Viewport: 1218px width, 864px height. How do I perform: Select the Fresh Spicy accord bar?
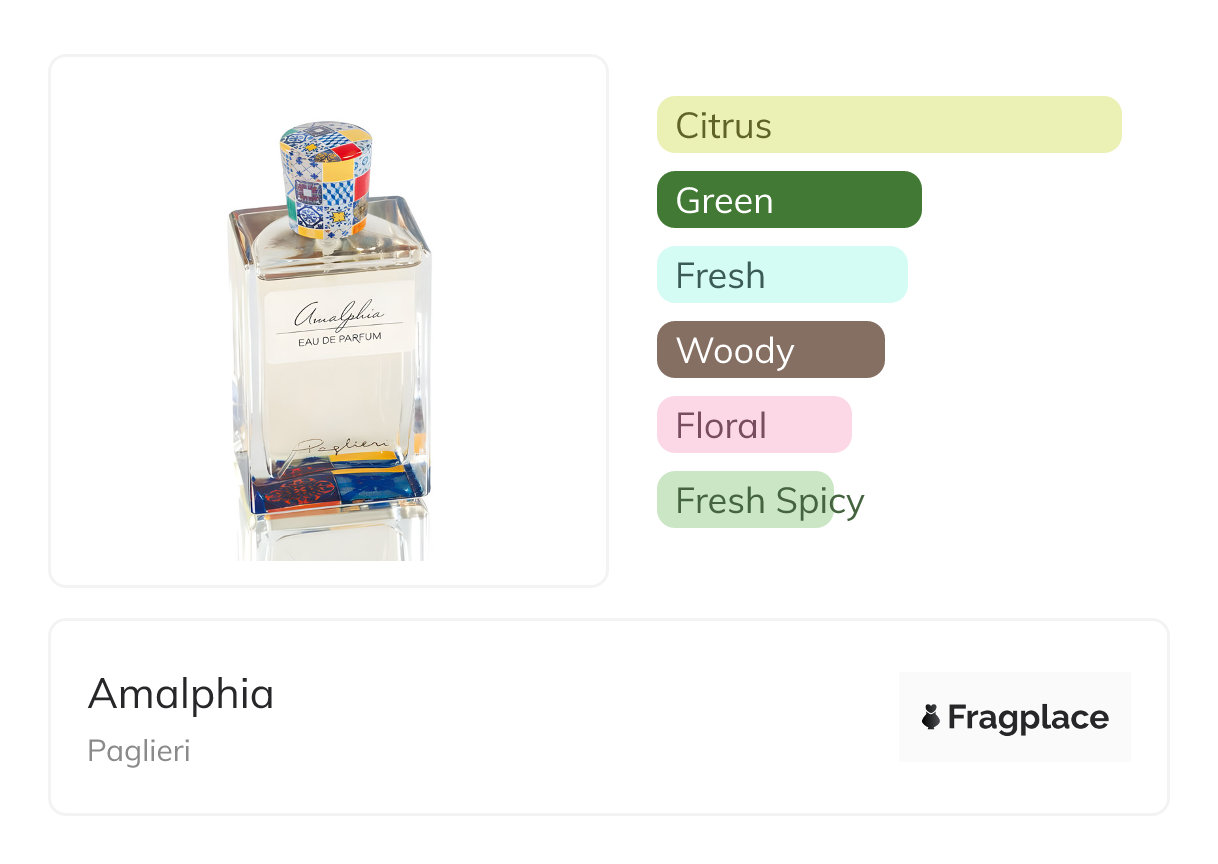point(746,500)
